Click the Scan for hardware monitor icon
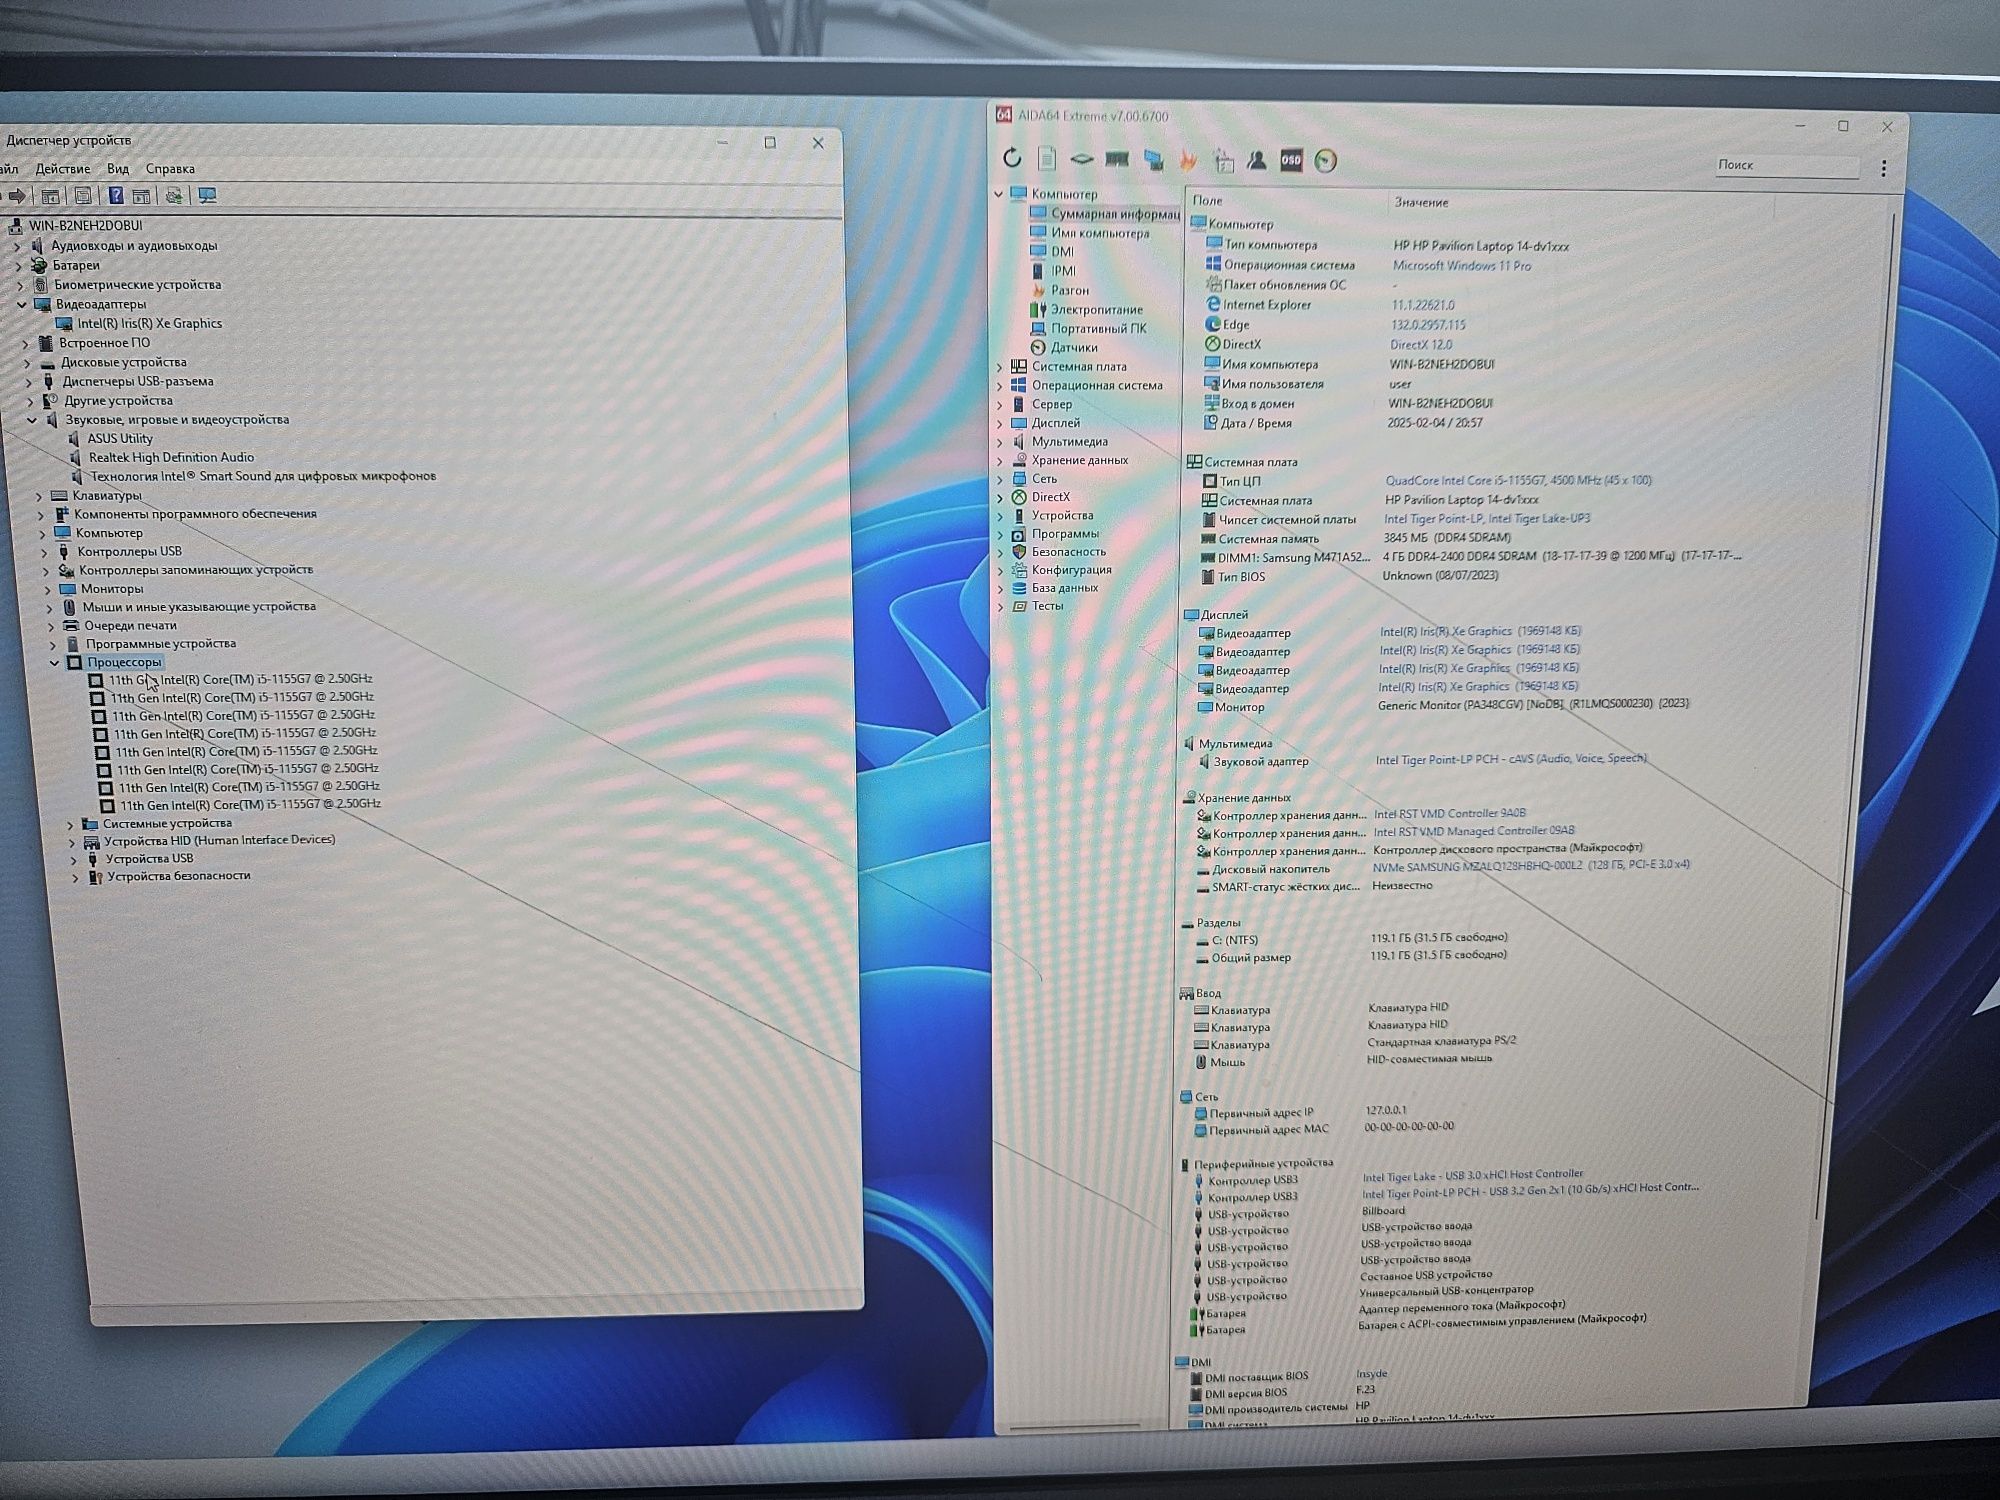This screenshot has width=2000, height=1500. [207, 195]
